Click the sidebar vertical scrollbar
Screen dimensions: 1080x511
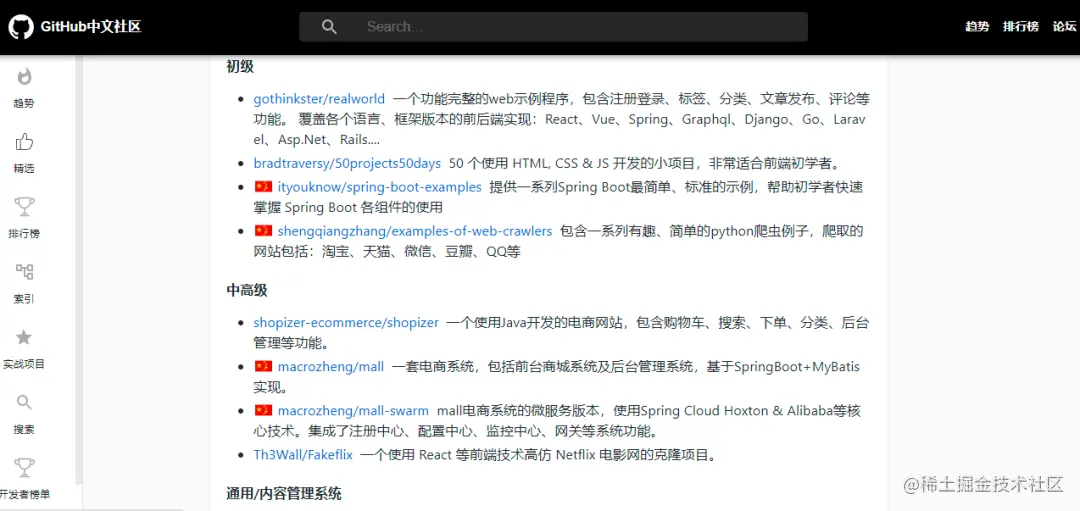79,269
